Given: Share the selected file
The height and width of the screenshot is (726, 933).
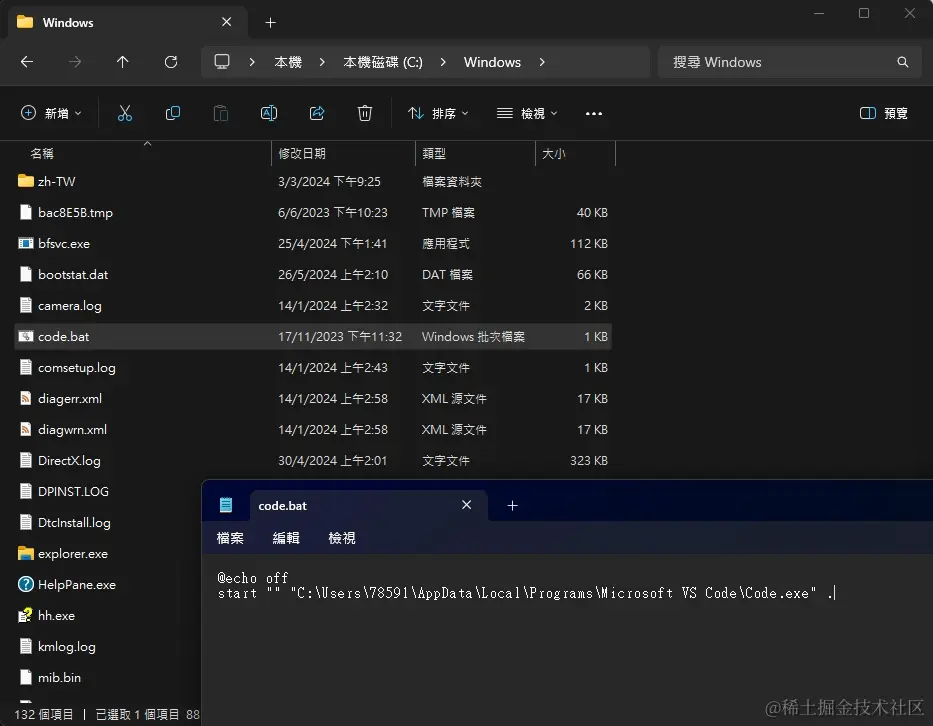Looking at the screenshot, I should tap(317, 113).
